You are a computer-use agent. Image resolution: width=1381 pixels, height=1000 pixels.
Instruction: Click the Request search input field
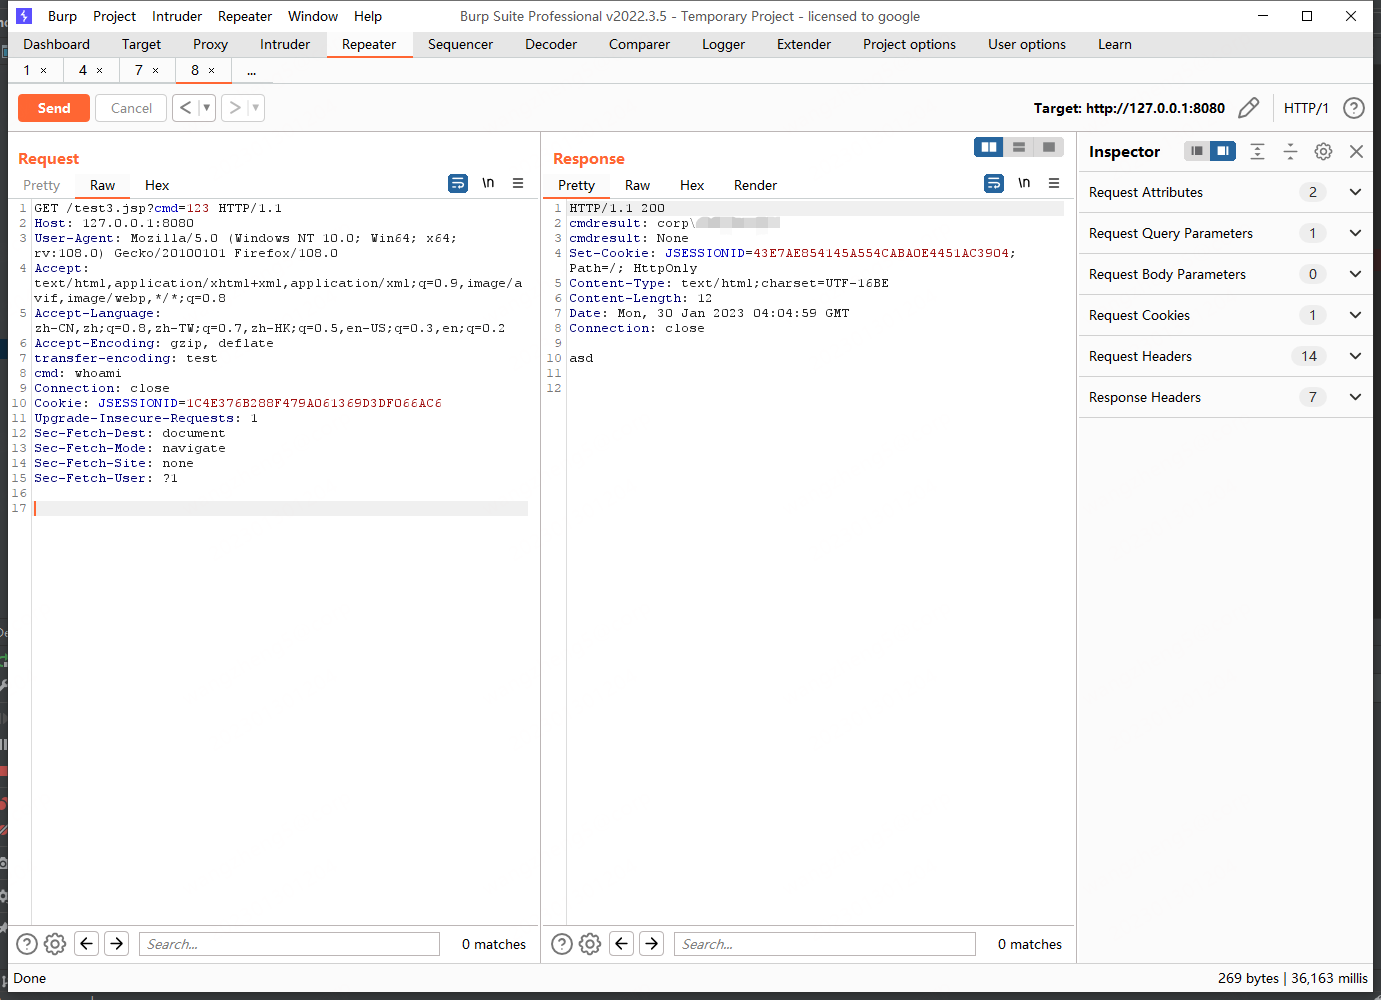pyautogui.click(x=288, y=944)
